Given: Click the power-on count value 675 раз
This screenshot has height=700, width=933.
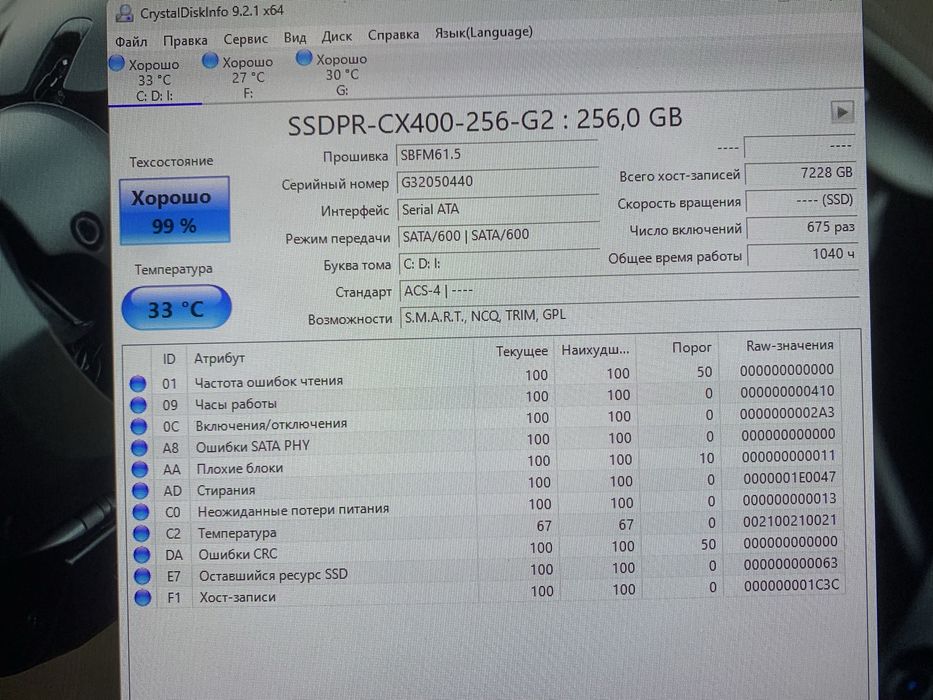Looking at the screenshot, I should 801,227.
